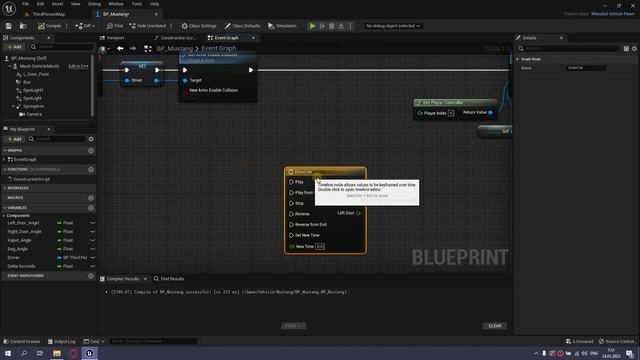Click the Play input pin on timeline
This screenshot has height=360, width=640.
click(x=291, y=182)
